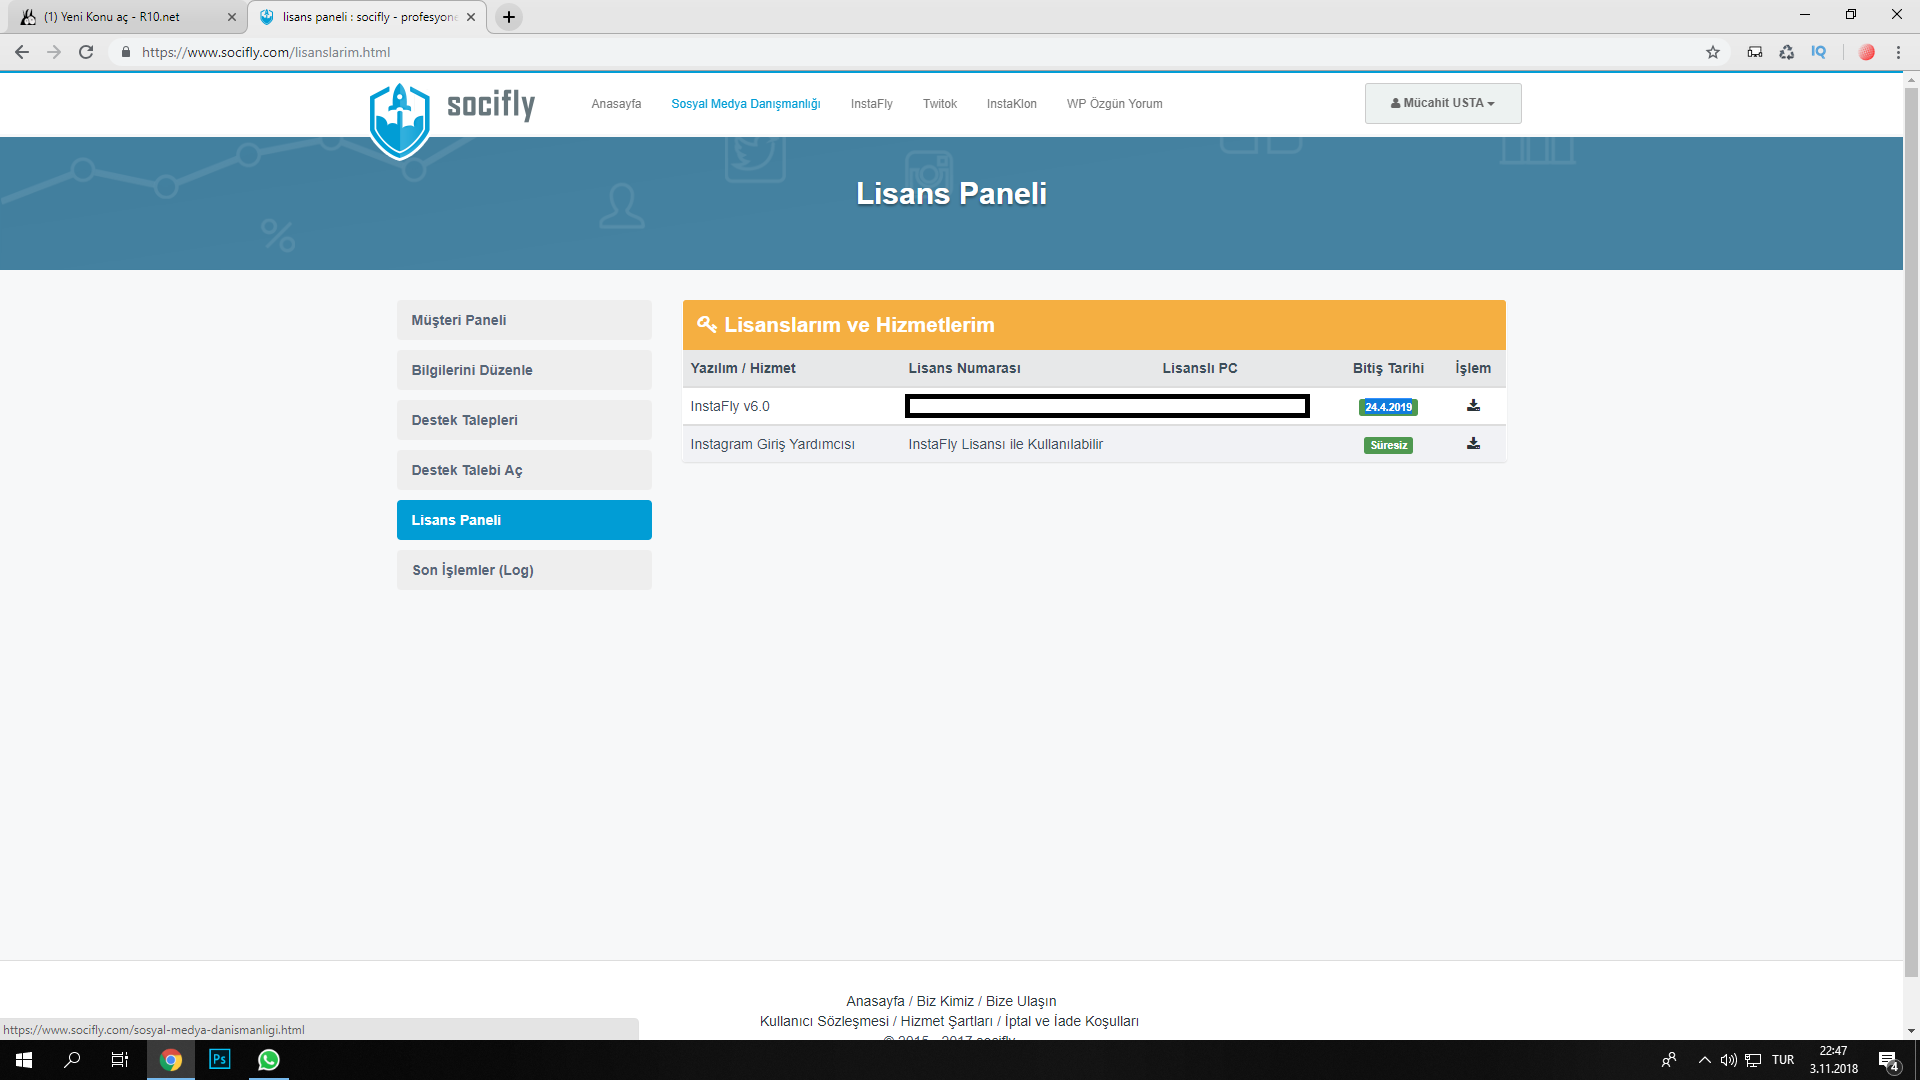1920x1080 pixels.
Task: Click the recycle-style extension icon
Action: pos(1787,52)
